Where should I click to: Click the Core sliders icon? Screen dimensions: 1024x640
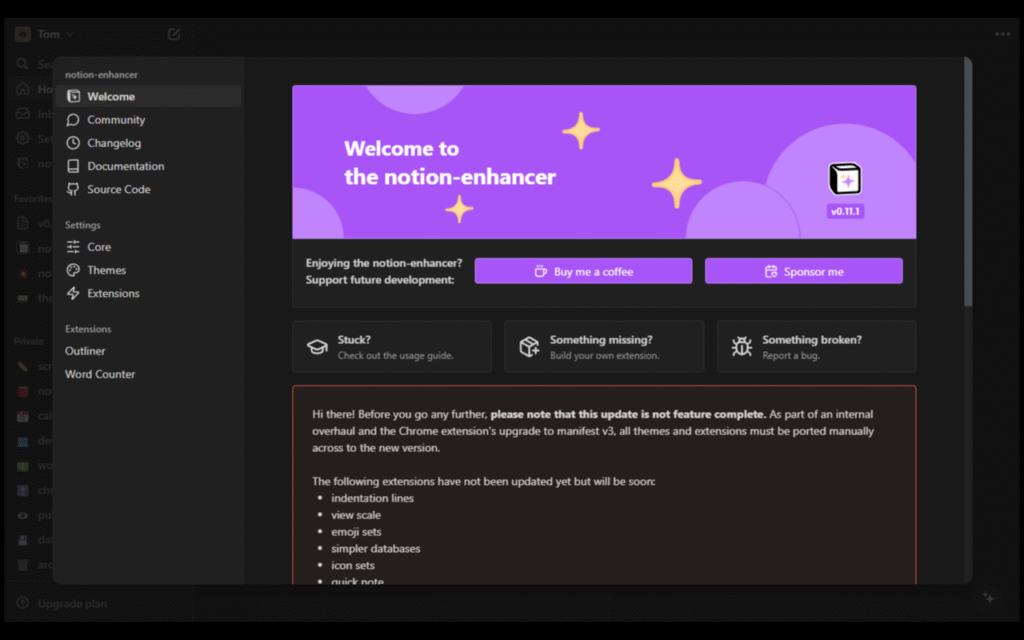click(73, 247)
